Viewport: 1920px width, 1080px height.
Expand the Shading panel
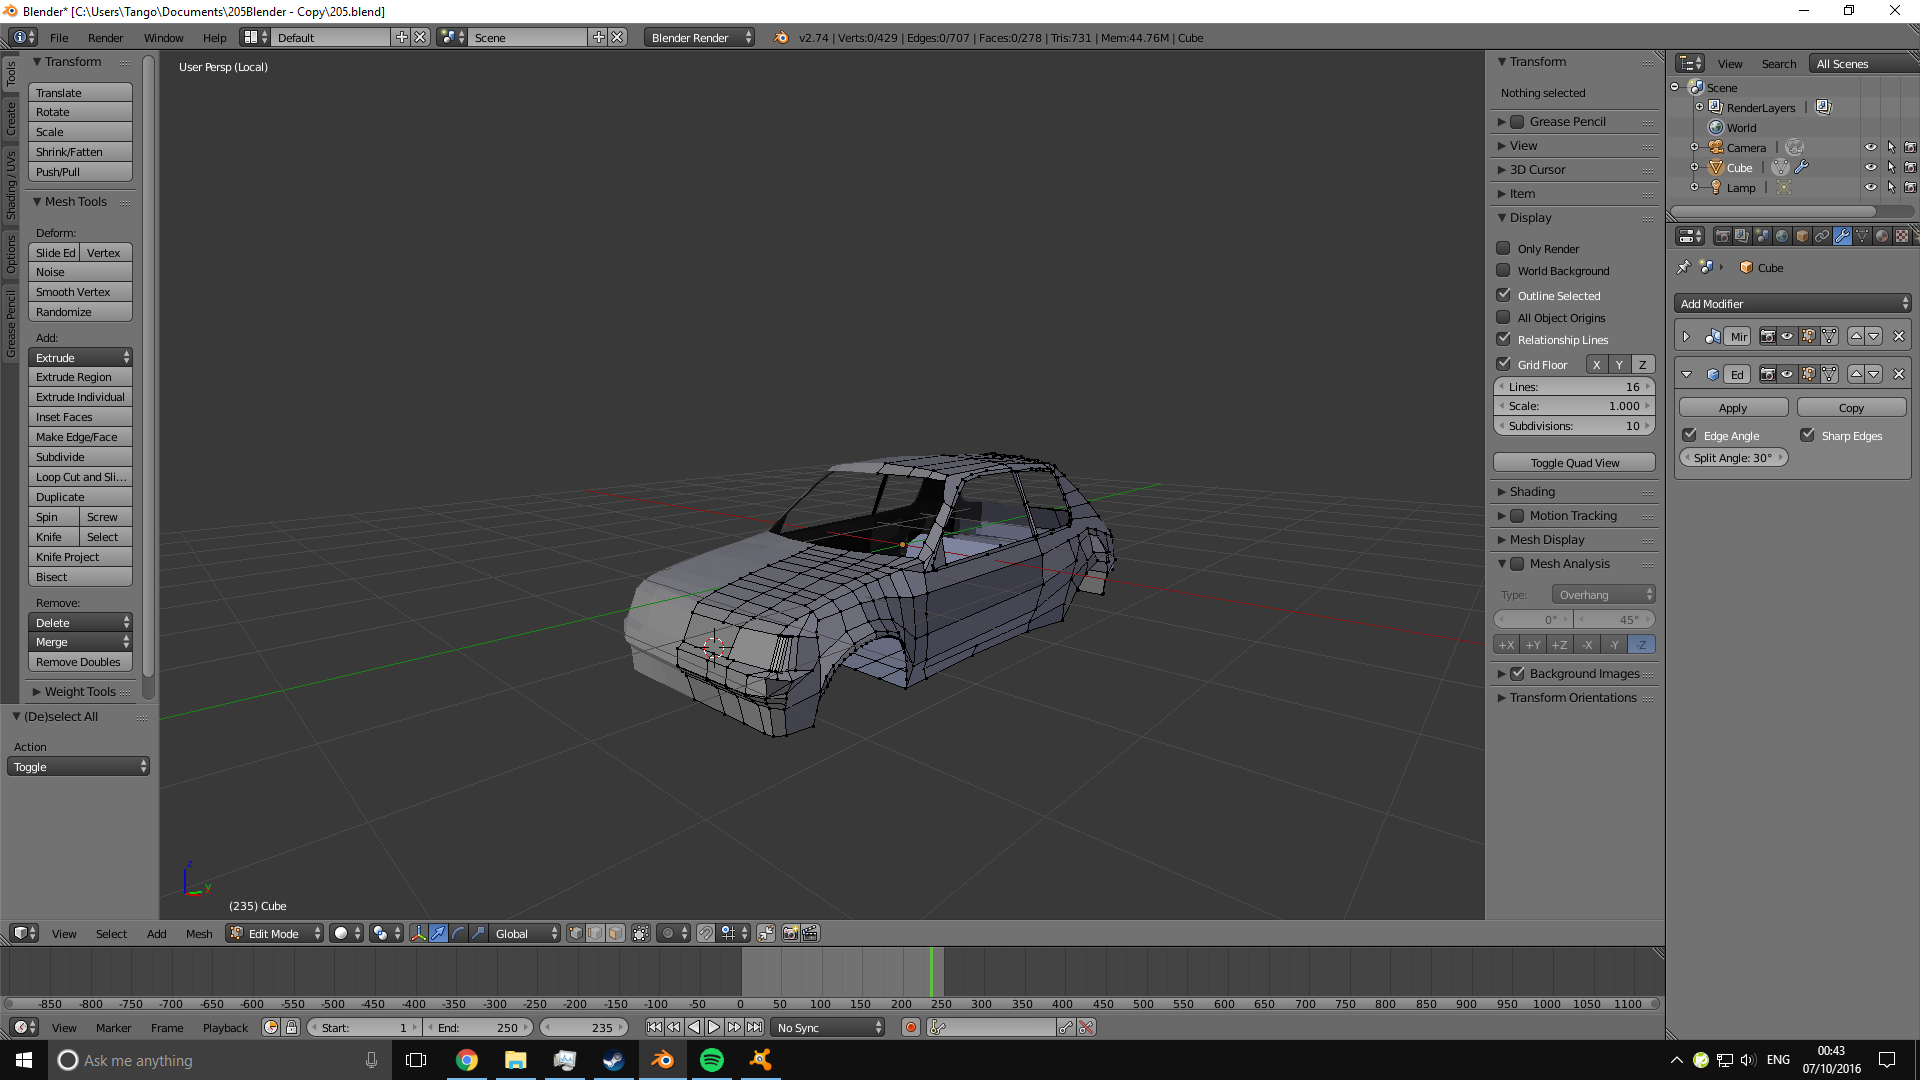1532,491
